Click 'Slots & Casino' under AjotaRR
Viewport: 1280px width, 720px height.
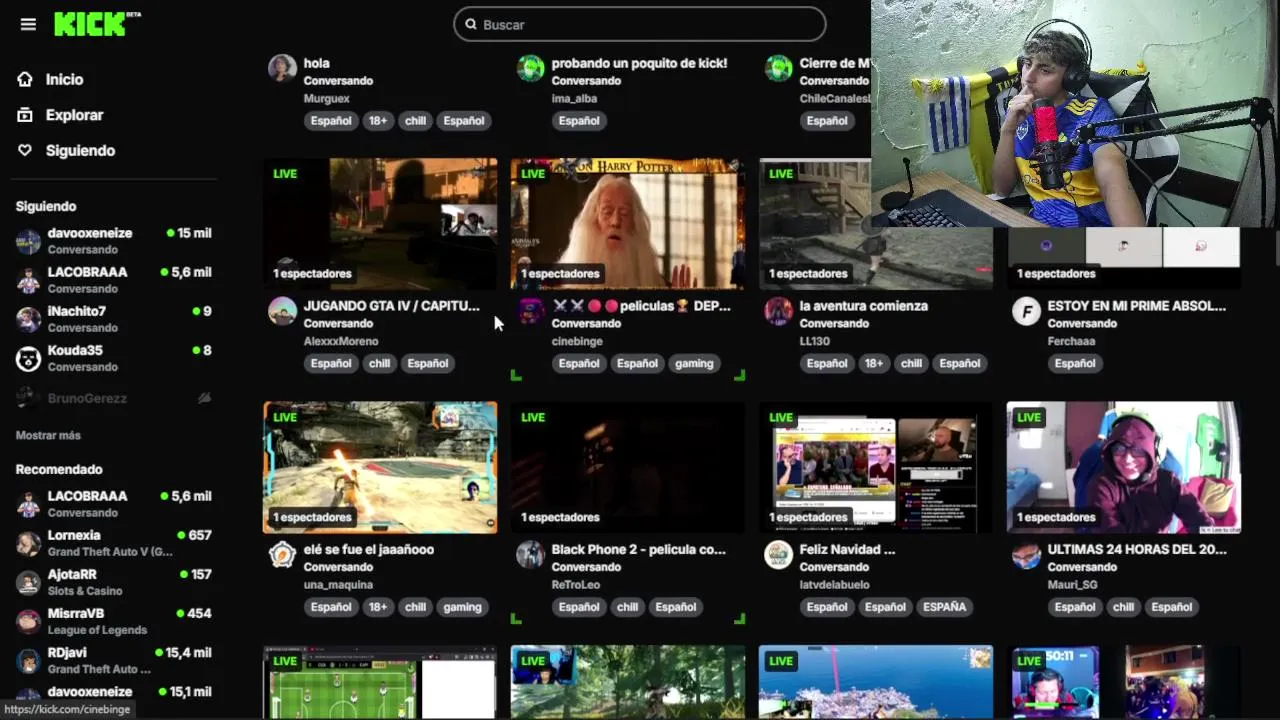(85, 591)
